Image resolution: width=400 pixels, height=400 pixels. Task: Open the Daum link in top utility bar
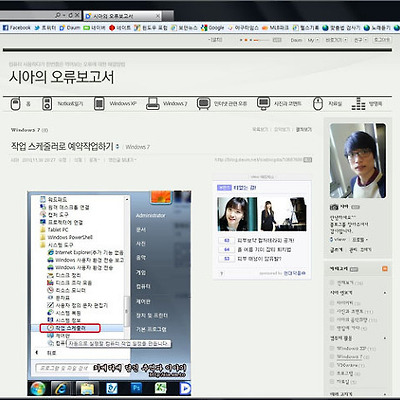coord(296,40)
